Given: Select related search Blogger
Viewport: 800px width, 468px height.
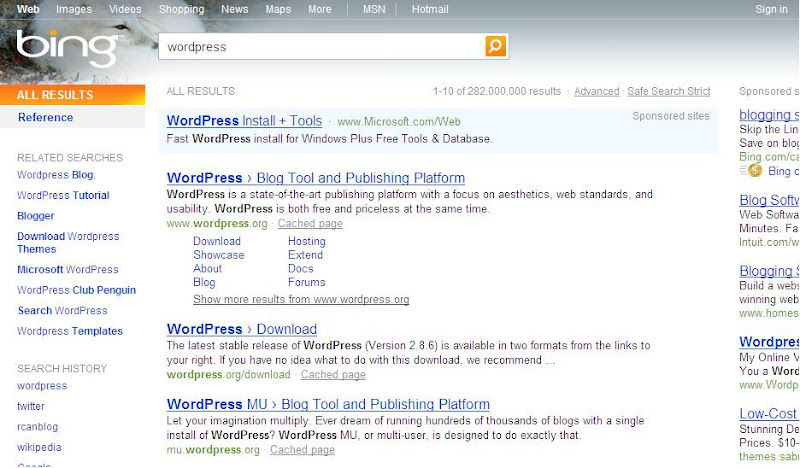Looking at the screenshot, I should coord(36,216).
